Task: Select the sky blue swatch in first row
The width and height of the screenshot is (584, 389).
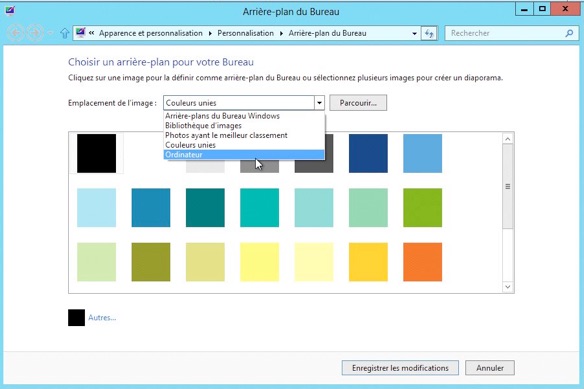Action: tap(423, 154)
